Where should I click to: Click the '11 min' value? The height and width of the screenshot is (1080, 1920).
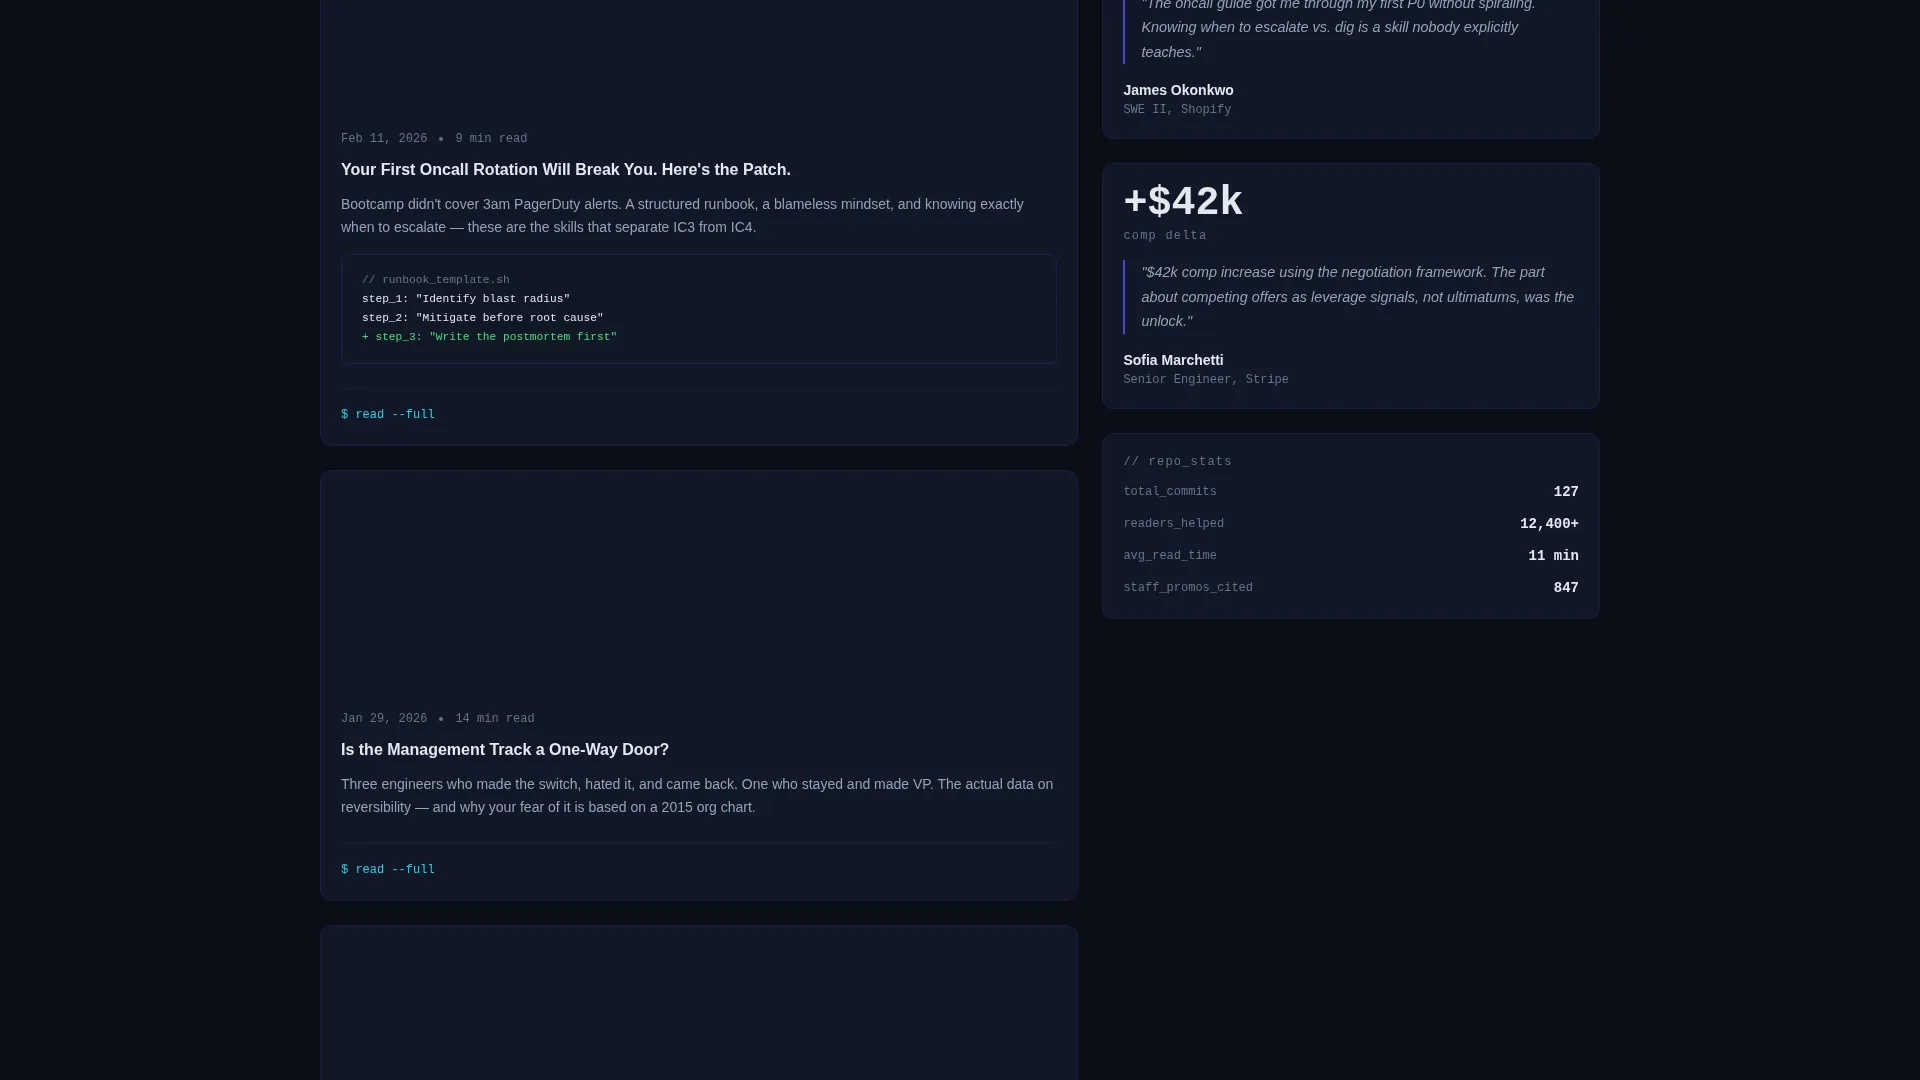pyautogui.click(x=1553, y=556)
